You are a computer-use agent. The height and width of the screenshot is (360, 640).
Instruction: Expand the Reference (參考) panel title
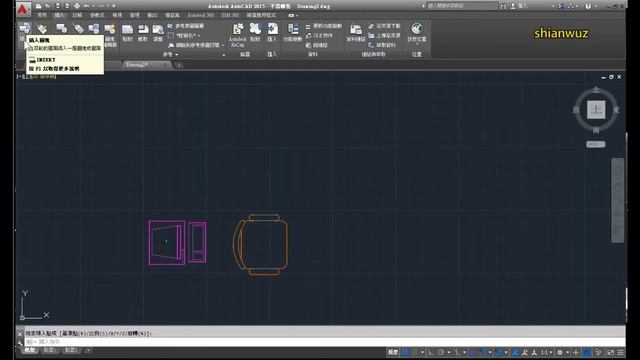pos(170,55)
